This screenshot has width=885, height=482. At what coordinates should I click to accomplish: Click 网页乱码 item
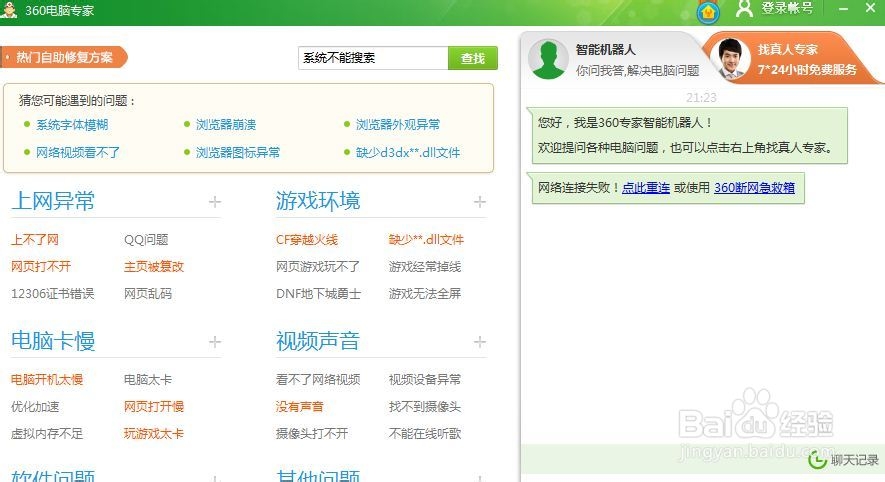click(x=147, y=293)
